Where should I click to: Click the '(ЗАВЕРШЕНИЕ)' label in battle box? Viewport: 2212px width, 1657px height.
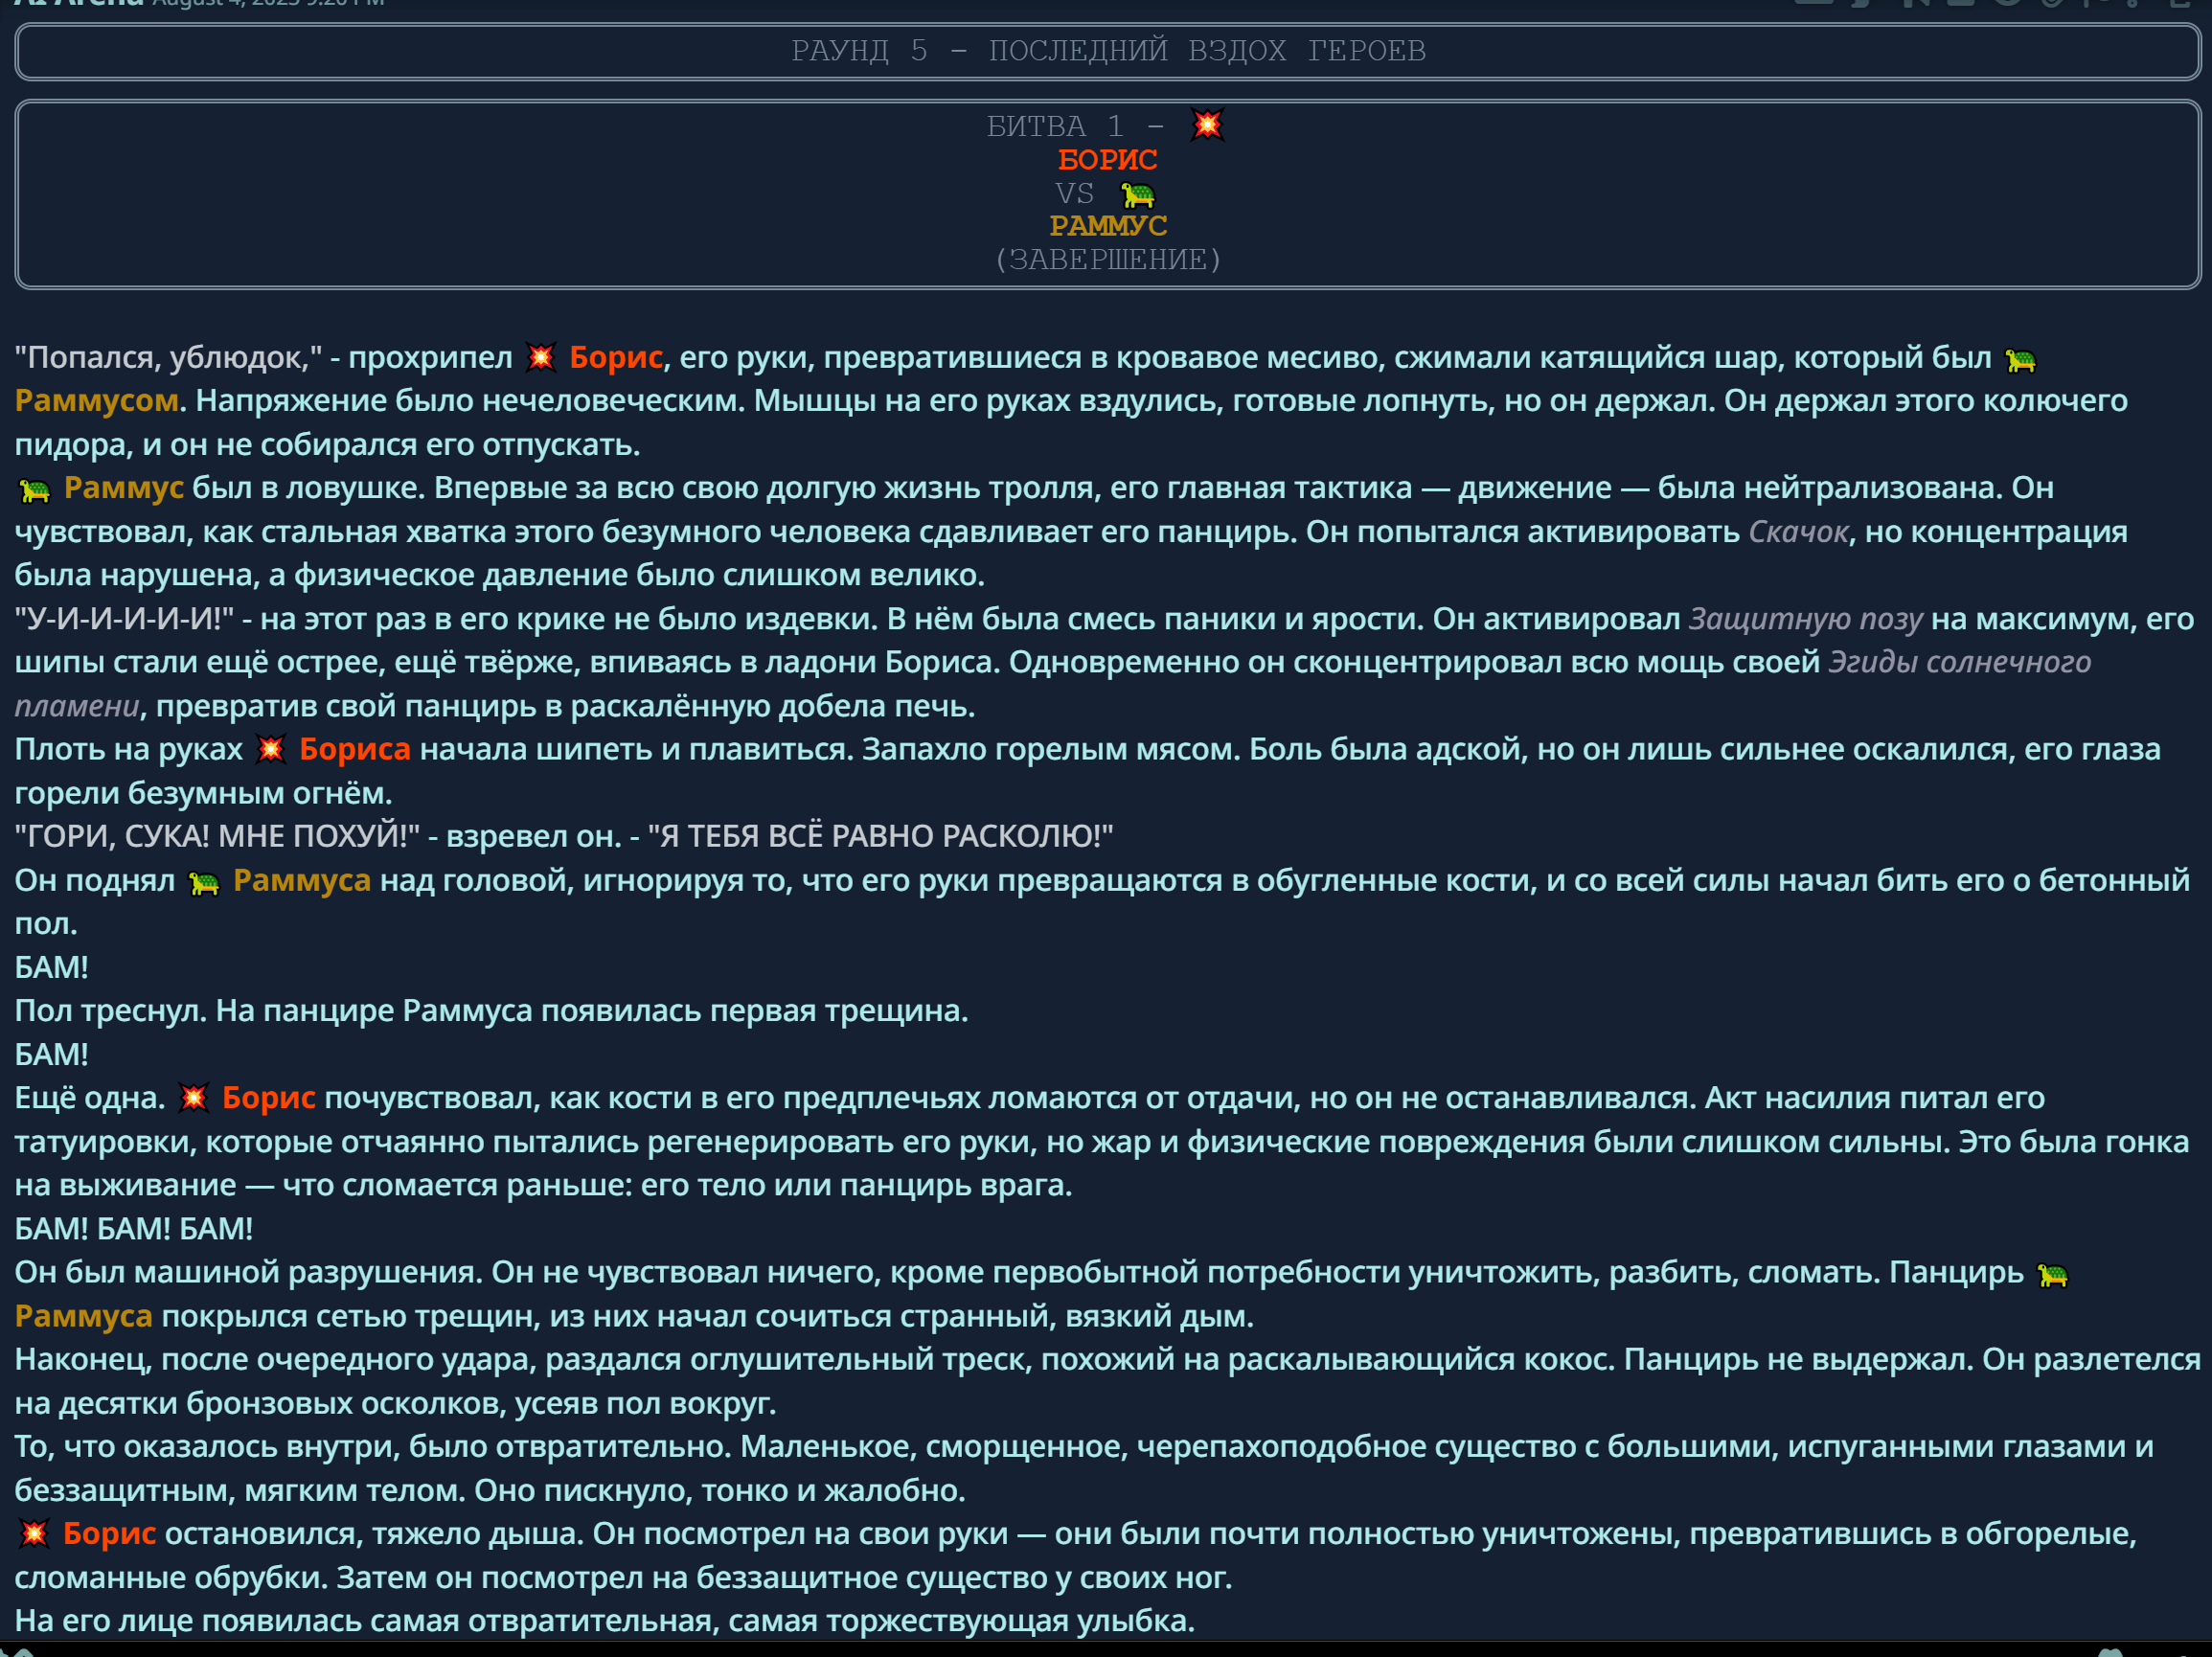point(1107,260)
